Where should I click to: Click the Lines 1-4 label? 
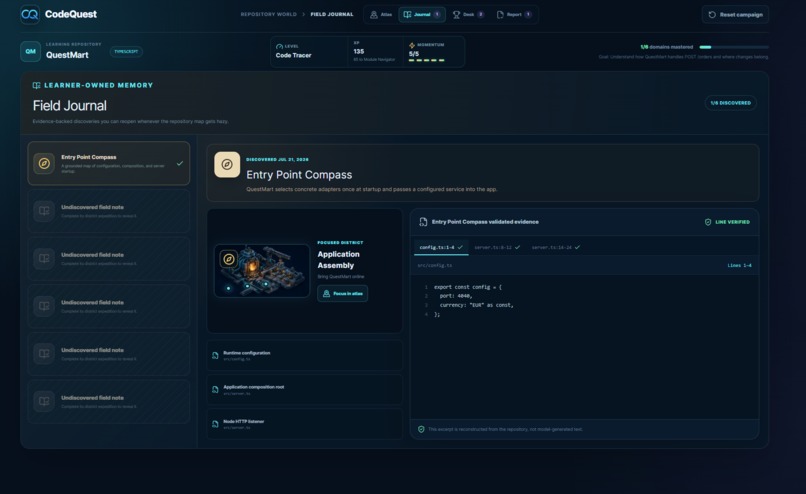[739, 266]
